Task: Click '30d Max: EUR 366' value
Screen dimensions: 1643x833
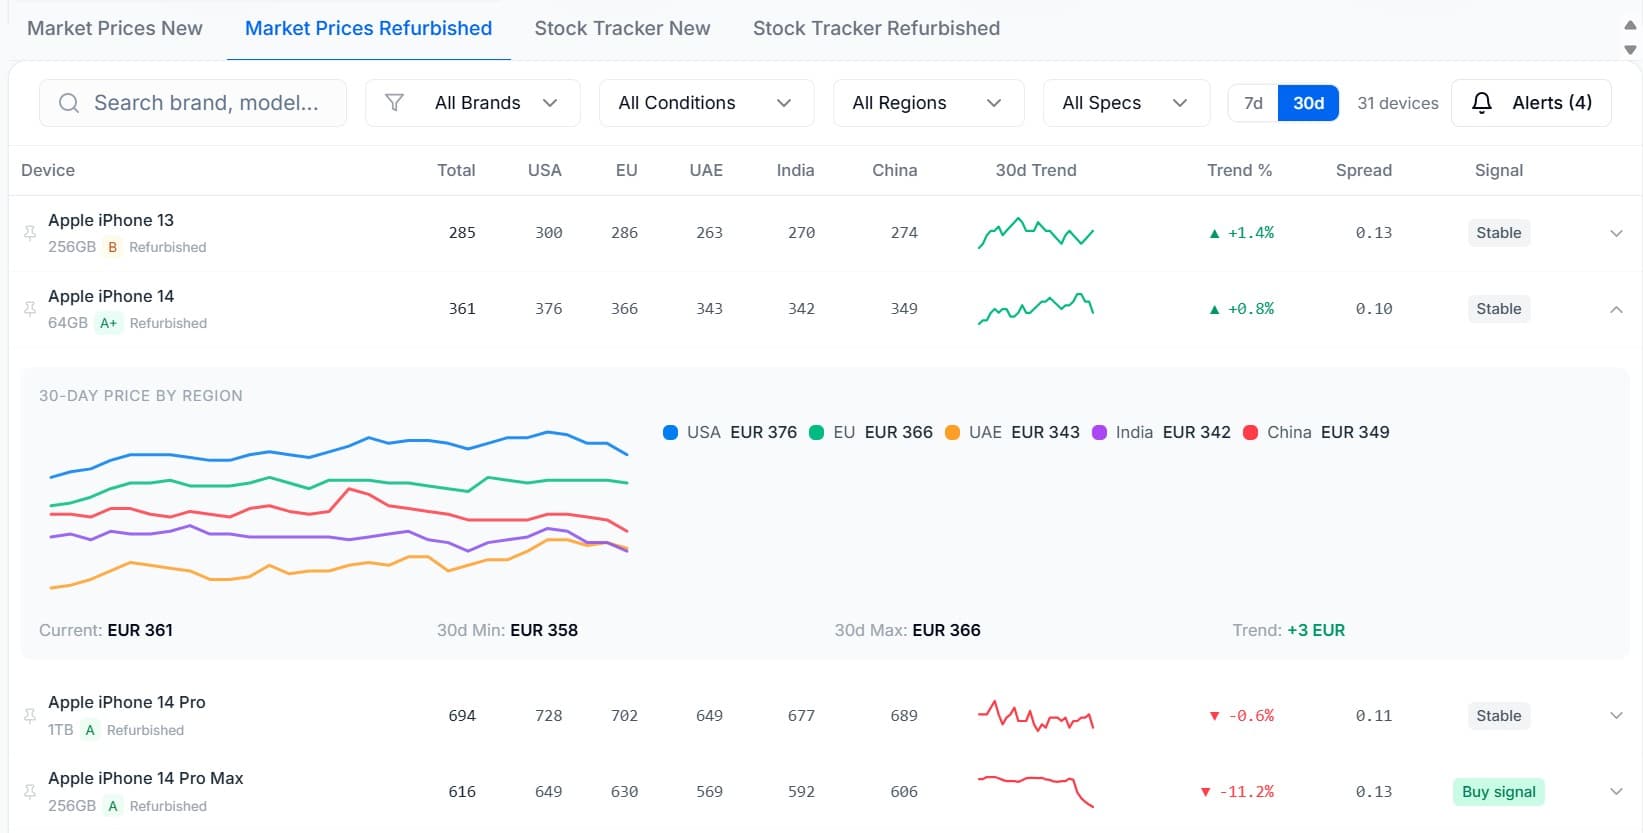Action: coord(907,630)
